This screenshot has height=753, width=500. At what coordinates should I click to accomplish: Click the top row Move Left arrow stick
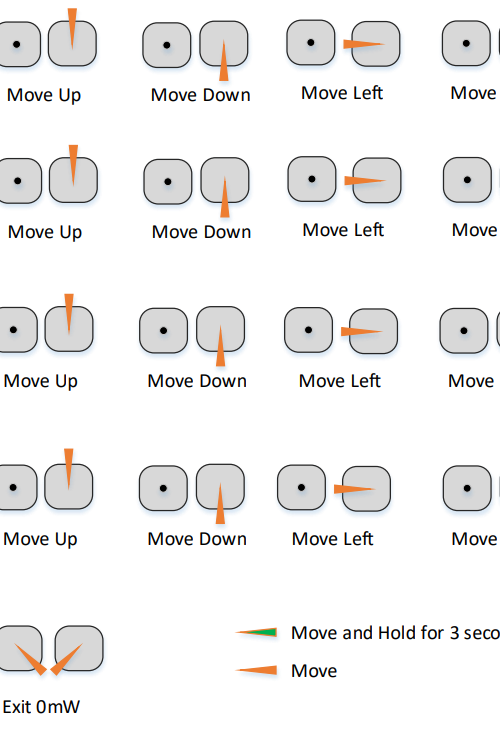point(376,44)
